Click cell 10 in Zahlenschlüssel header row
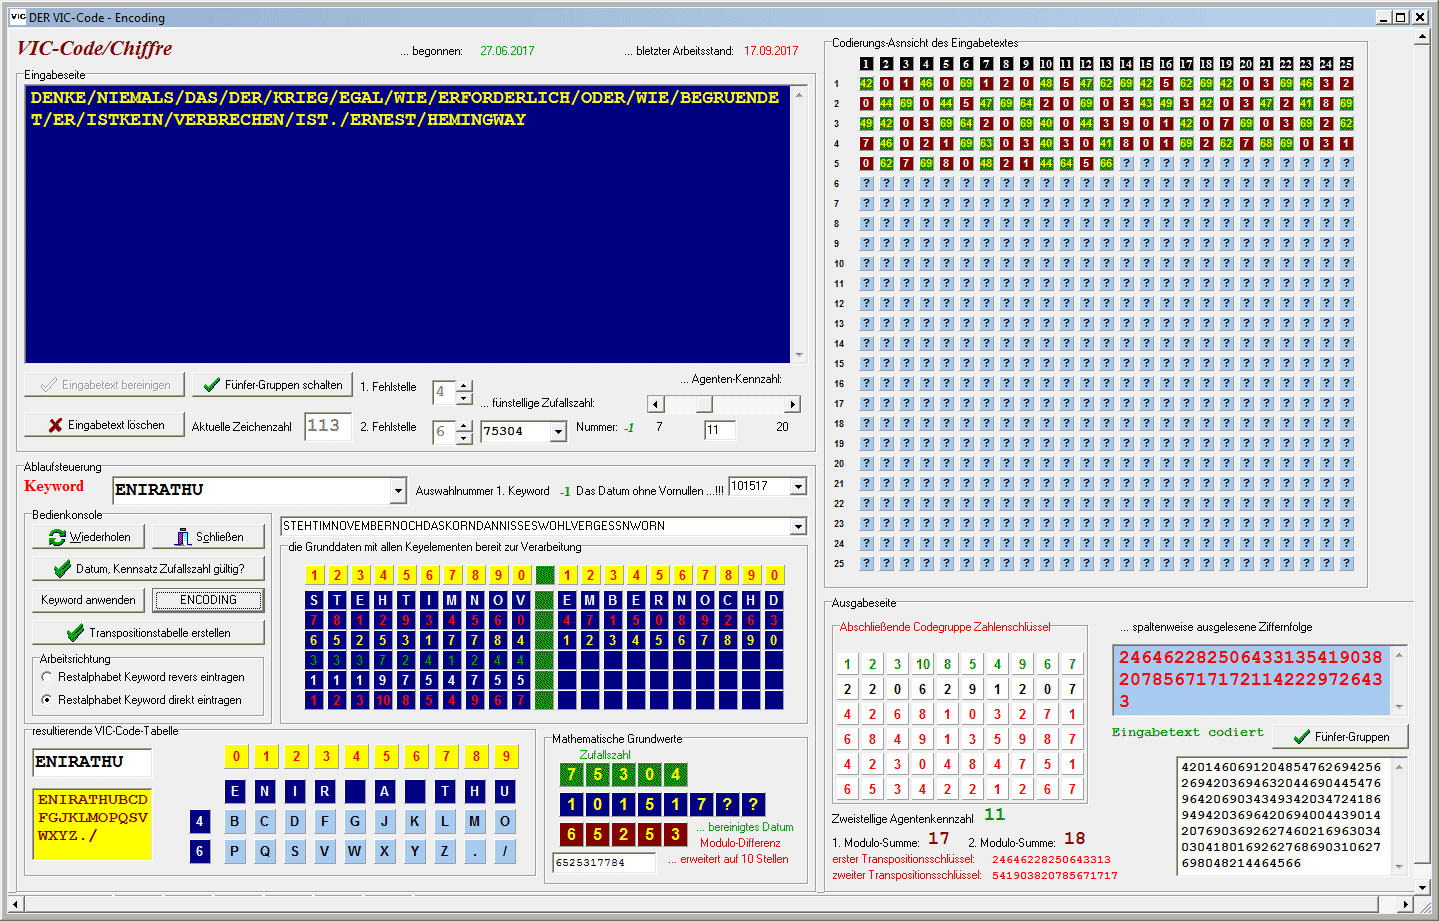This screenshot has height=921, width=1439. 922,664
